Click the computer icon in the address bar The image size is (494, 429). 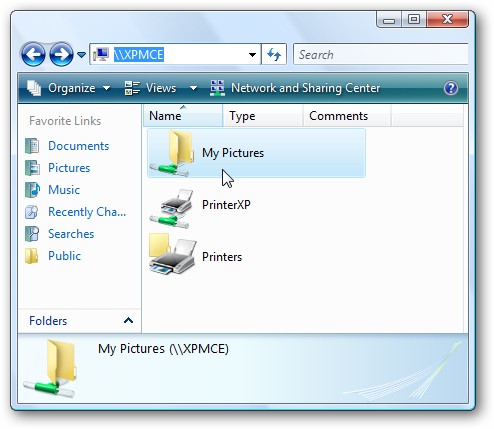coord(101,54)
